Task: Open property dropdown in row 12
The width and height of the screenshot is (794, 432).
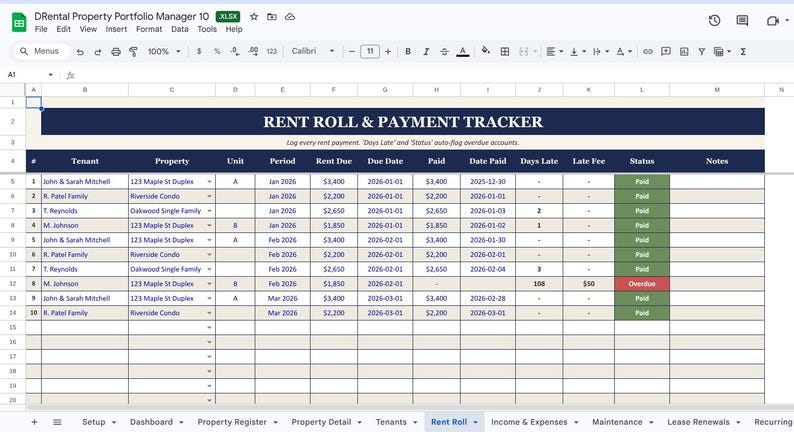Action: pyautogui.click(x=209, y=284)
